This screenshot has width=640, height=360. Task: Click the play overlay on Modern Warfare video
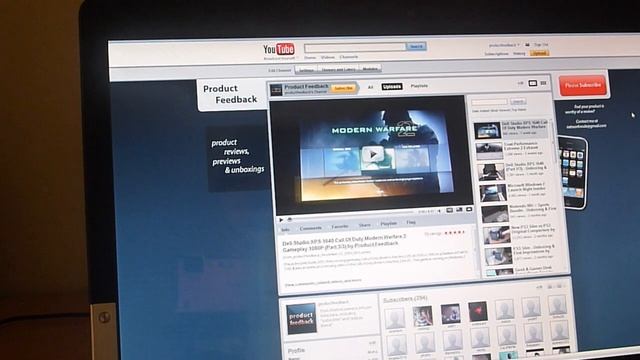point(372,155)
